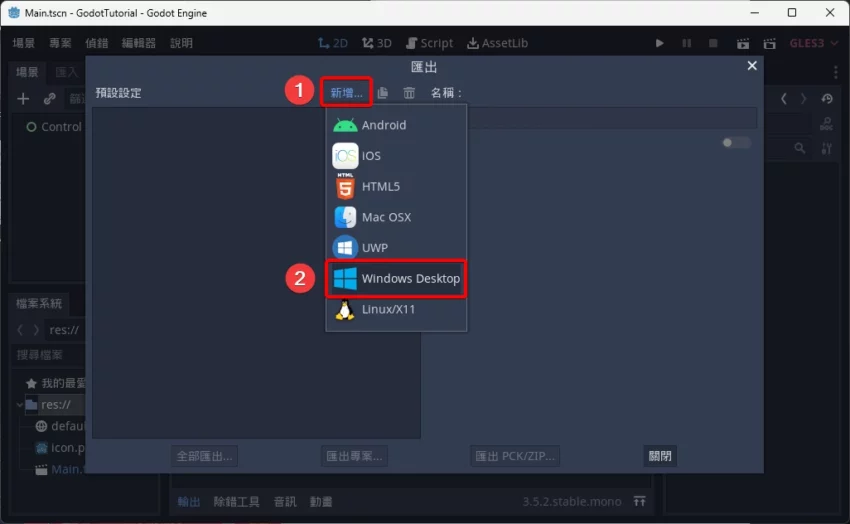This screenshot has width=850, height=524.
Task: Choose iOS from the platform list
Action: click(x=396, y=156)
